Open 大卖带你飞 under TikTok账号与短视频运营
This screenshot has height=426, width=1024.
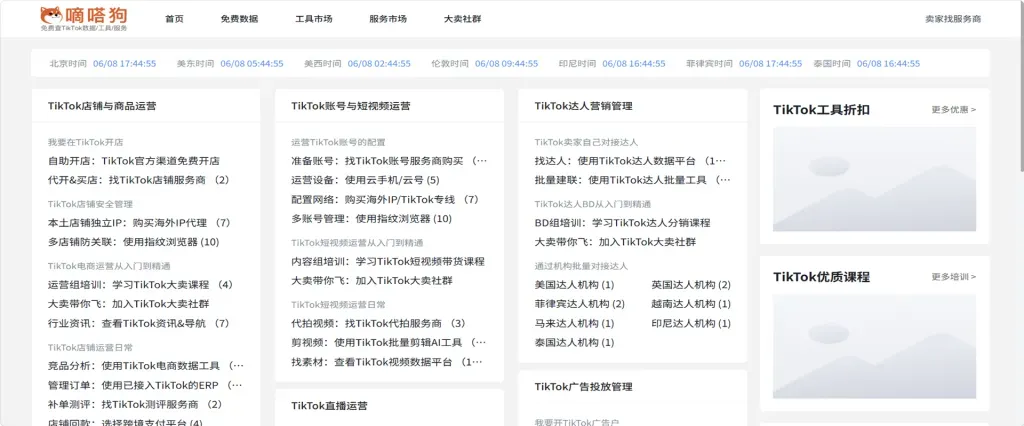click(372, 281)
